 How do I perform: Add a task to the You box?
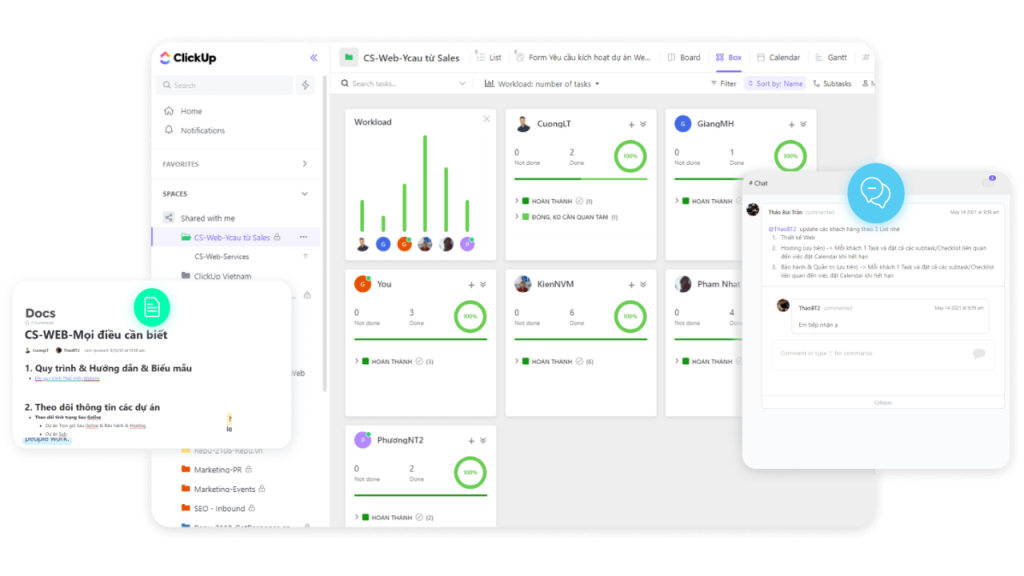pyautogui.click(x=472, y=285)
